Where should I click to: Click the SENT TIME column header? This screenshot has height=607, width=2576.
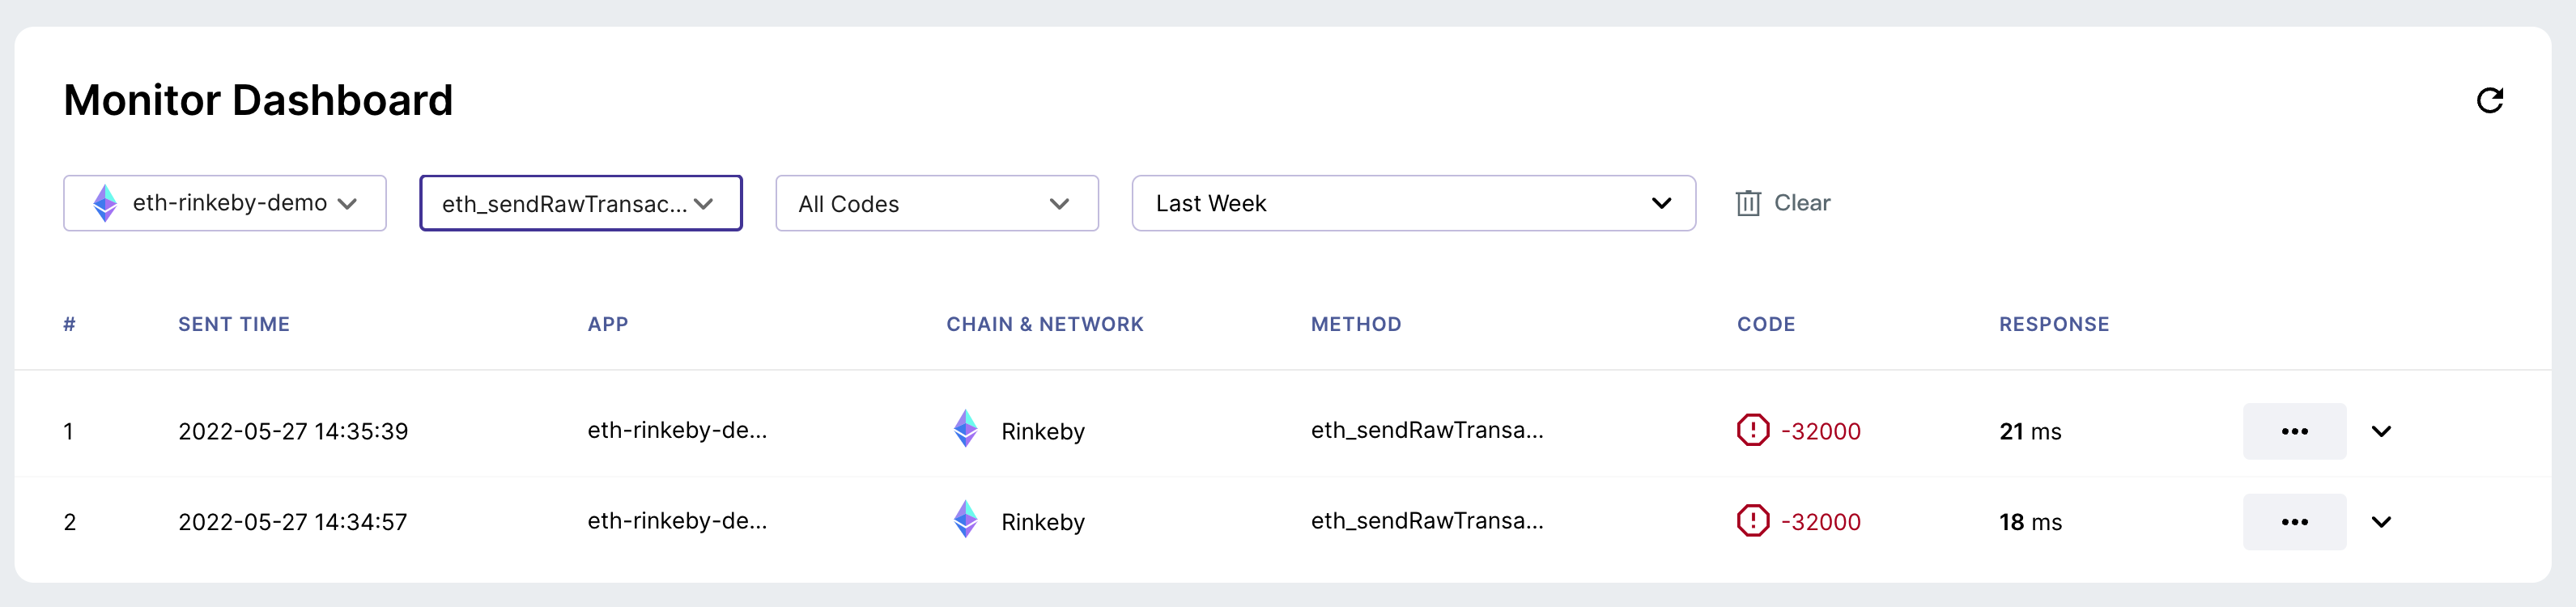tap(234, 324)
